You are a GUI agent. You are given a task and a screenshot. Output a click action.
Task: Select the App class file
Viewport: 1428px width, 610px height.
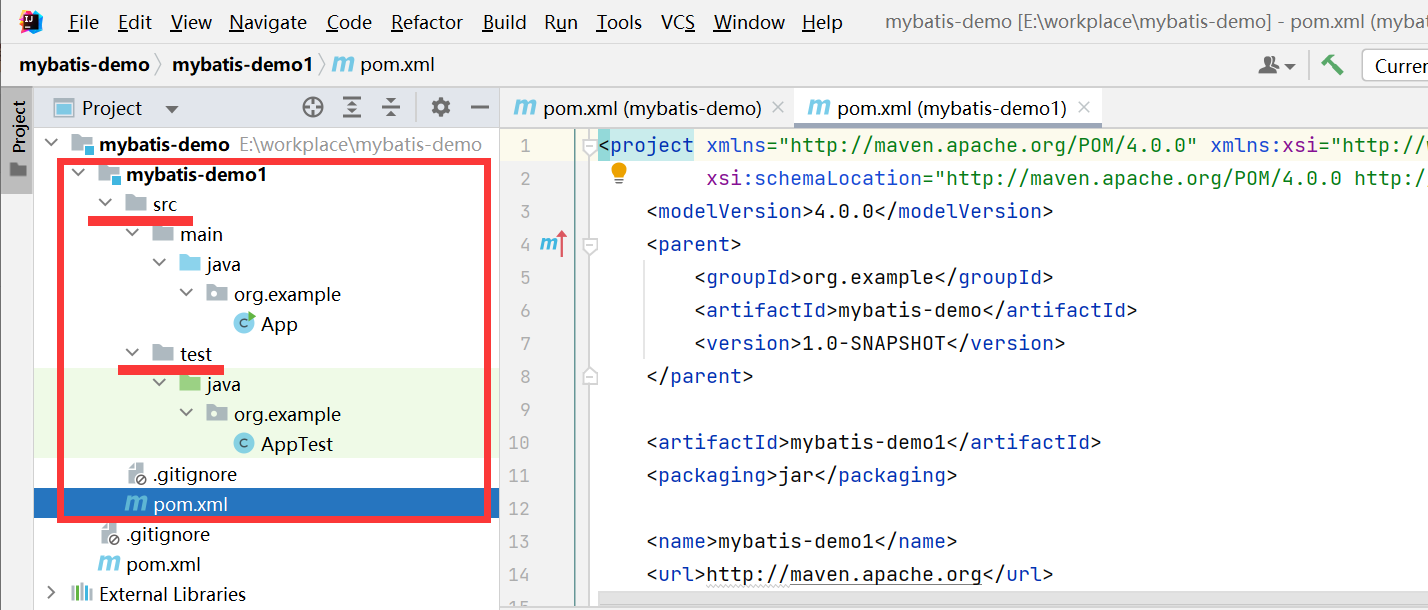[265, 324]
